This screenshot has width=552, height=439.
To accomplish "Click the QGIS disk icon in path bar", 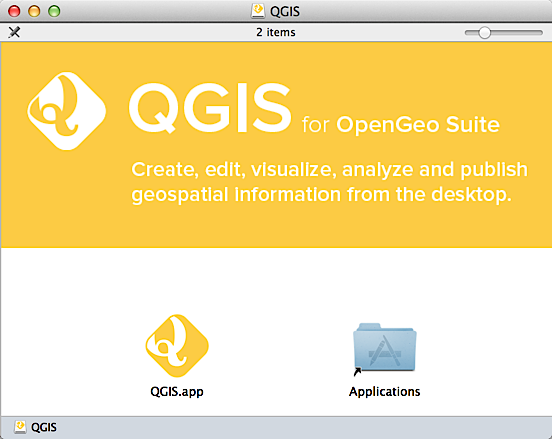I will click(20, 427).
